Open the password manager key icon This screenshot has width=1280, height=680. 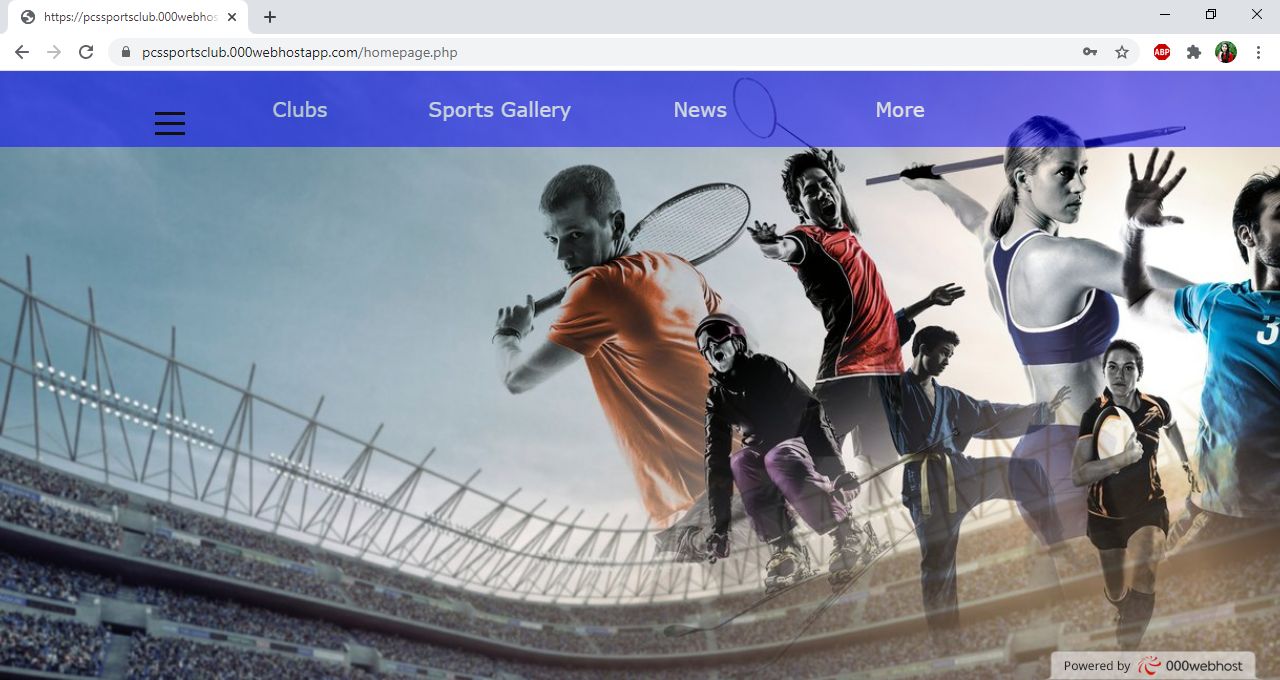pos(1089,51)
